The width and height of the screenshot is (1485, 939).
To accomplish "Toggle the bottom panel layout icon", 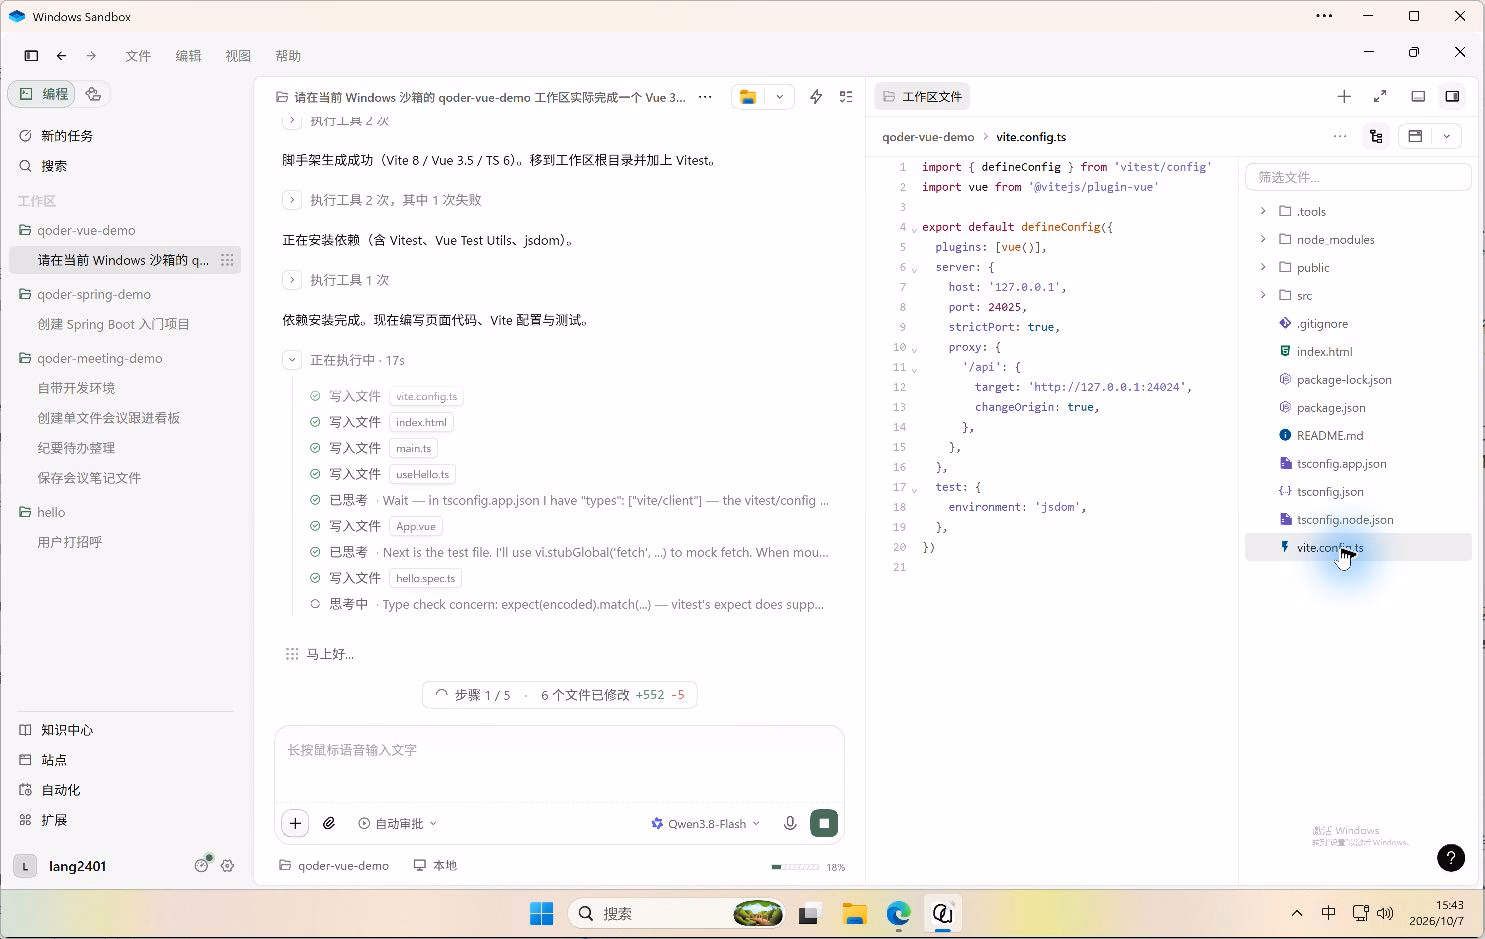I will pos(1418,96).
